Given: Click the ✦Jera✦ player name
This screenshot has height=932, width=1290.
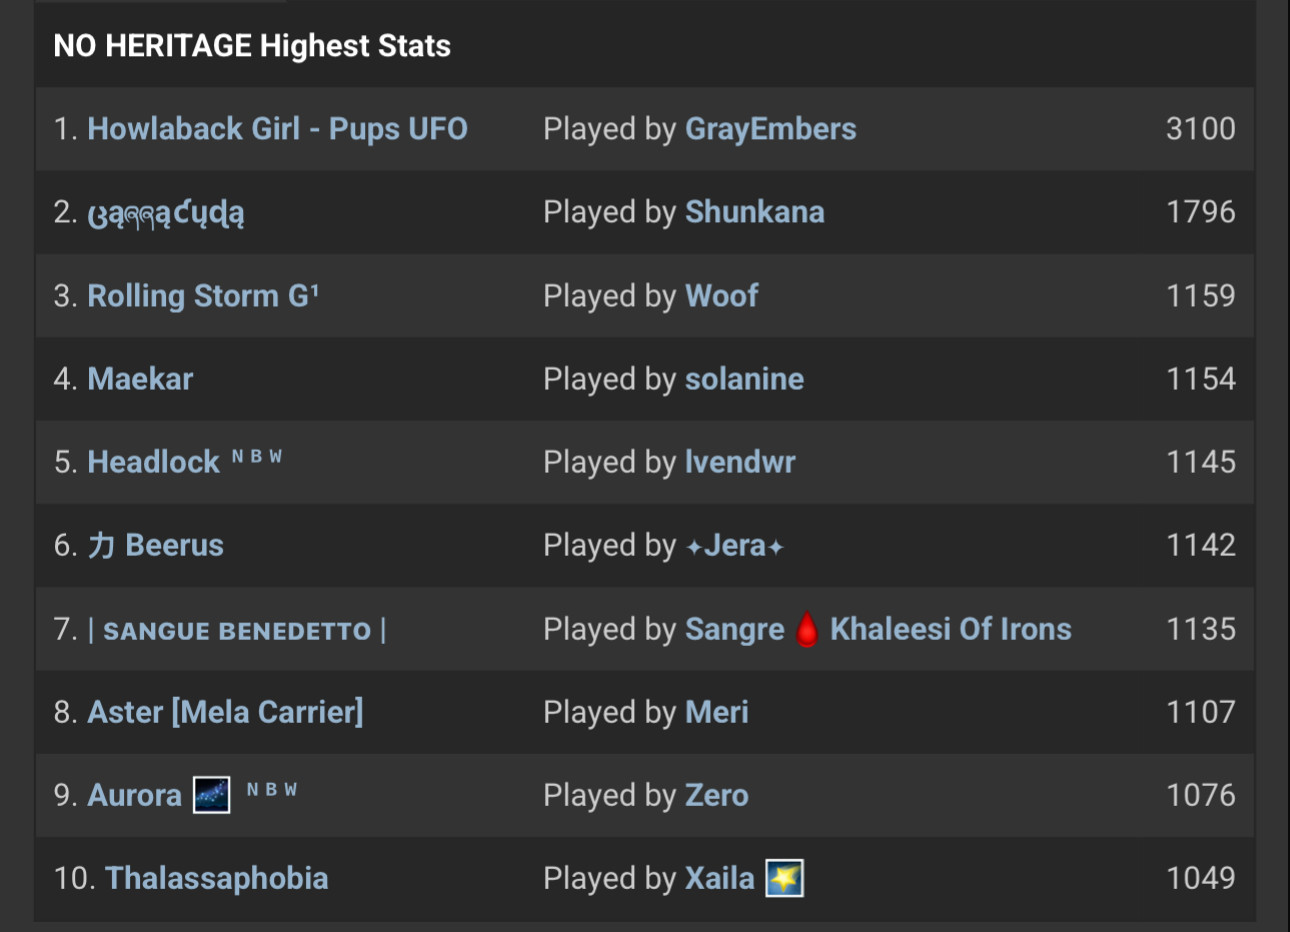Looking at the screenshot, I should point(735,545).
